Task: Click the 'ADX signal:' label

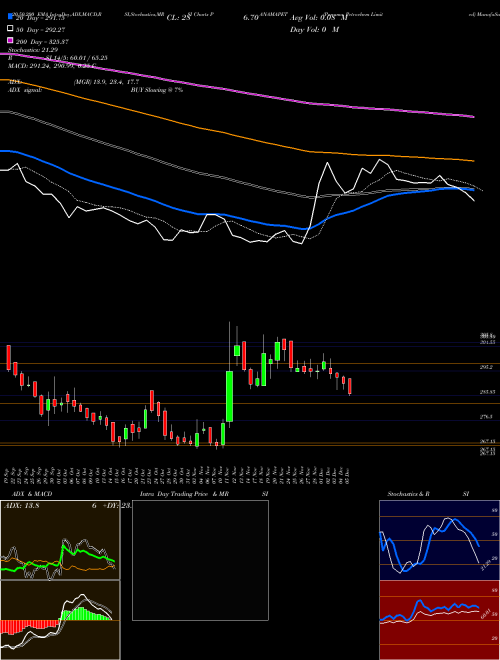Action: coord(24,90)
